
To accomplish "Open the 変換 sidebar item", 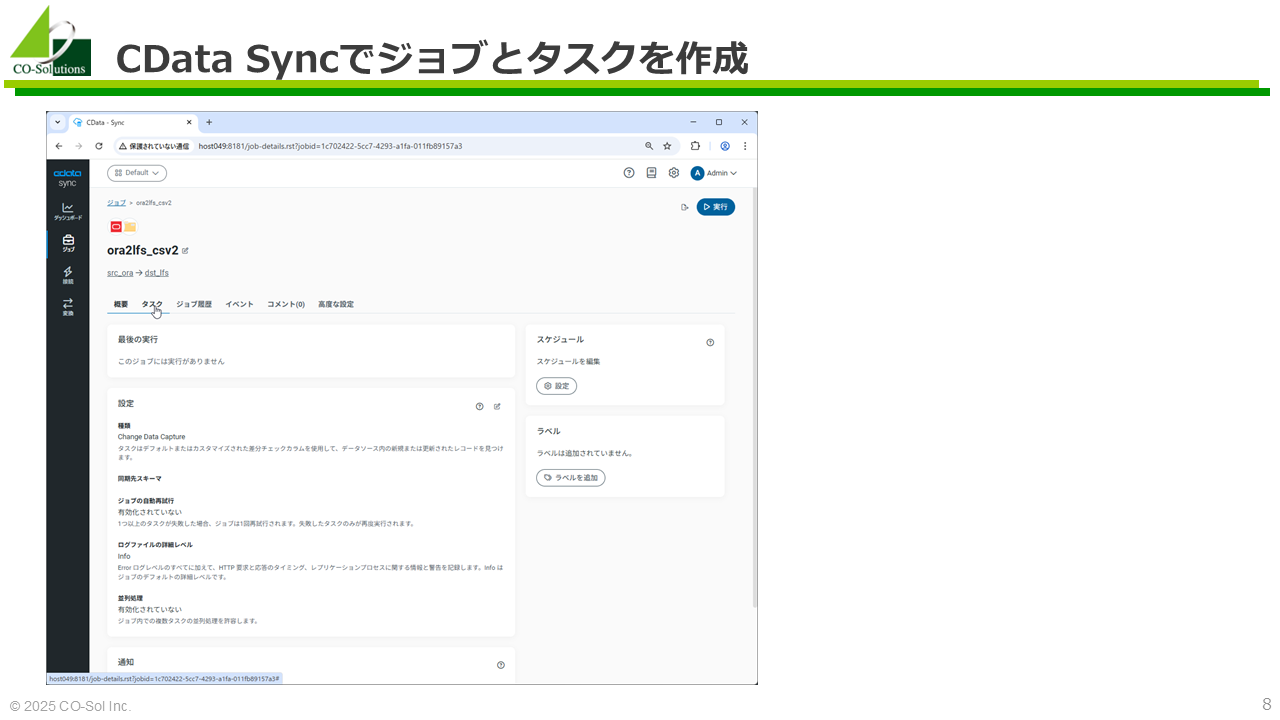I will tap(68, 306).
